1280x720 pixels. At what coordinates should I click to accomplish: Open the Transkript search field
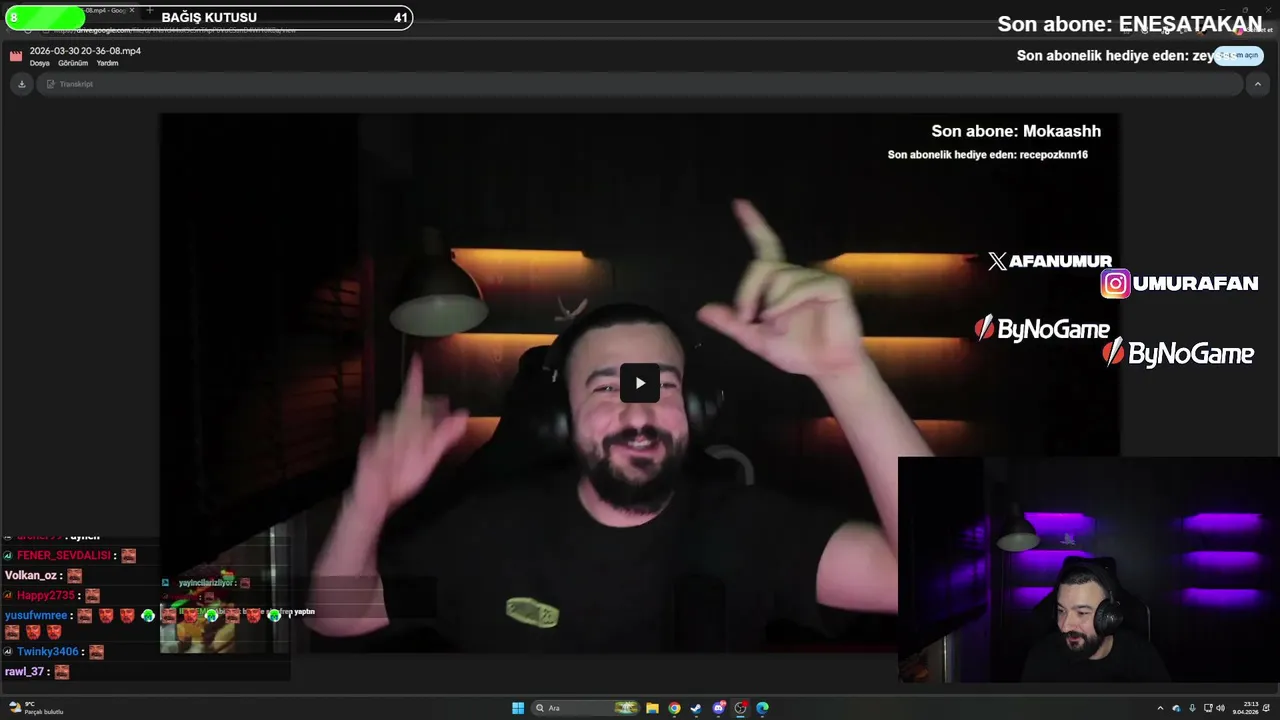(640, 84)
